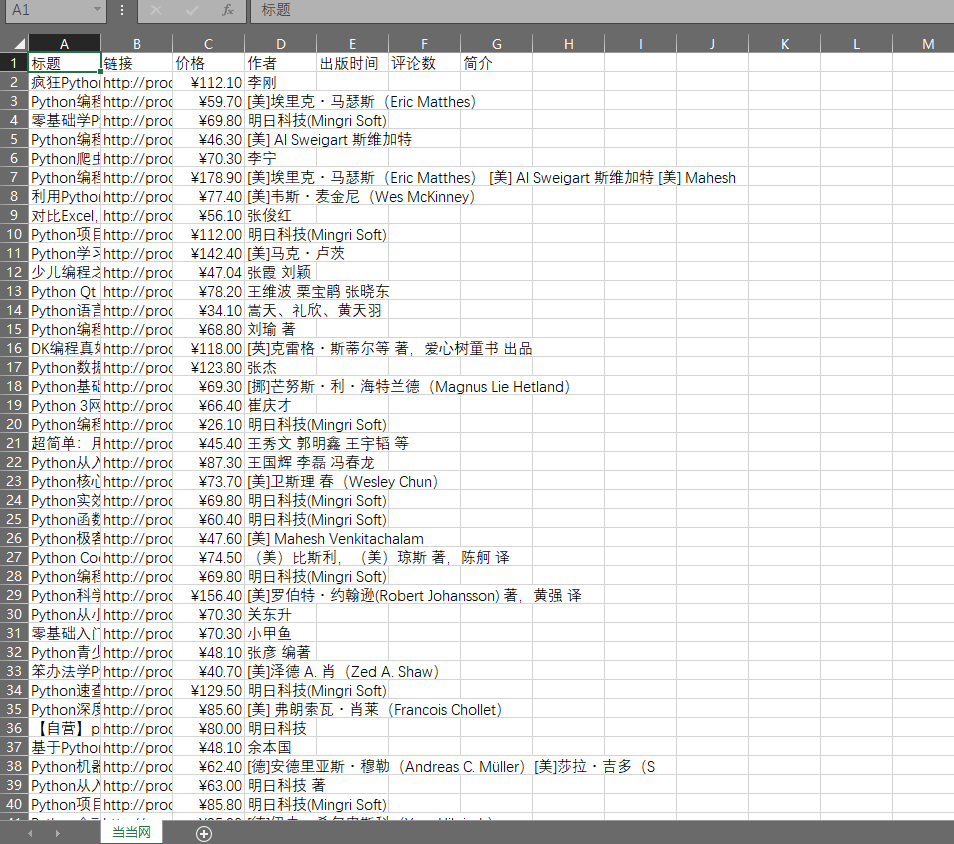This screenshot has height=844, width=954.
Task: Select the cell with Wesley Chun
Action: 280,481
